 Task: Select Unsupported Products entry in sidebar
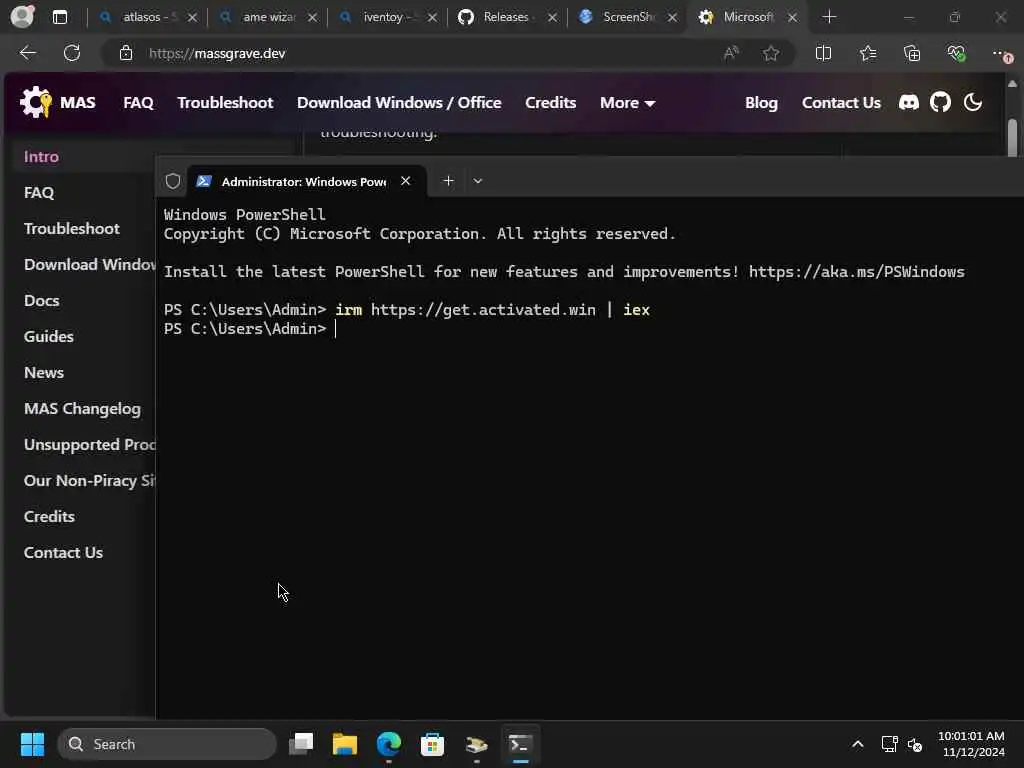point(89,445)
